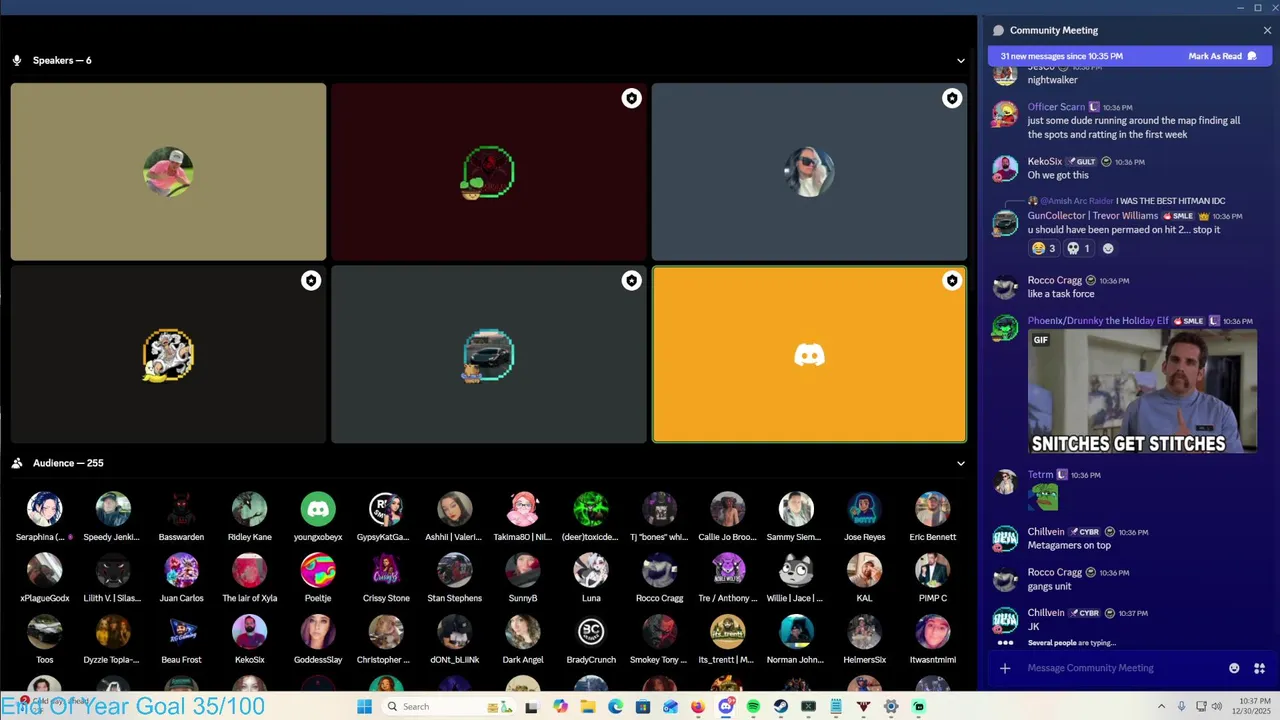Open Seraphina's audience avatar
Image resolution: width=1280 pixels, height=720 pixels.
44,509
